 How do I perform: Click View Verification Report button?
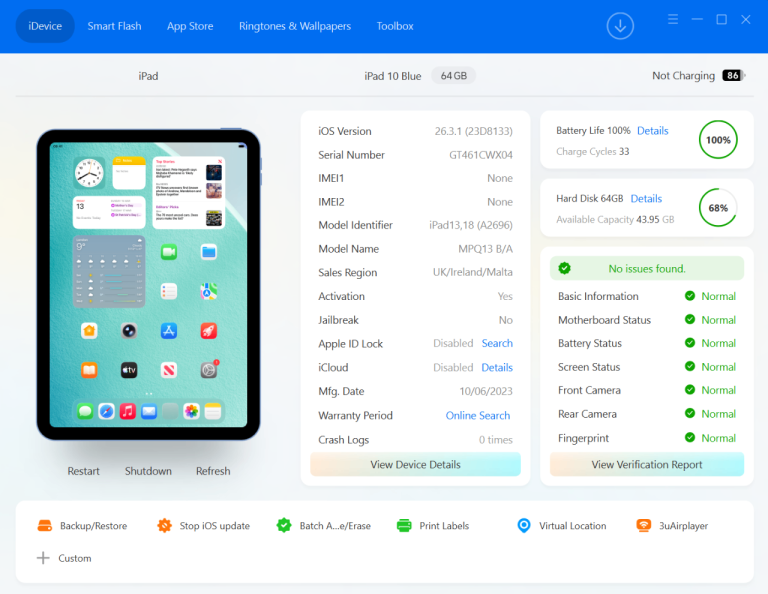pos(647,465)
